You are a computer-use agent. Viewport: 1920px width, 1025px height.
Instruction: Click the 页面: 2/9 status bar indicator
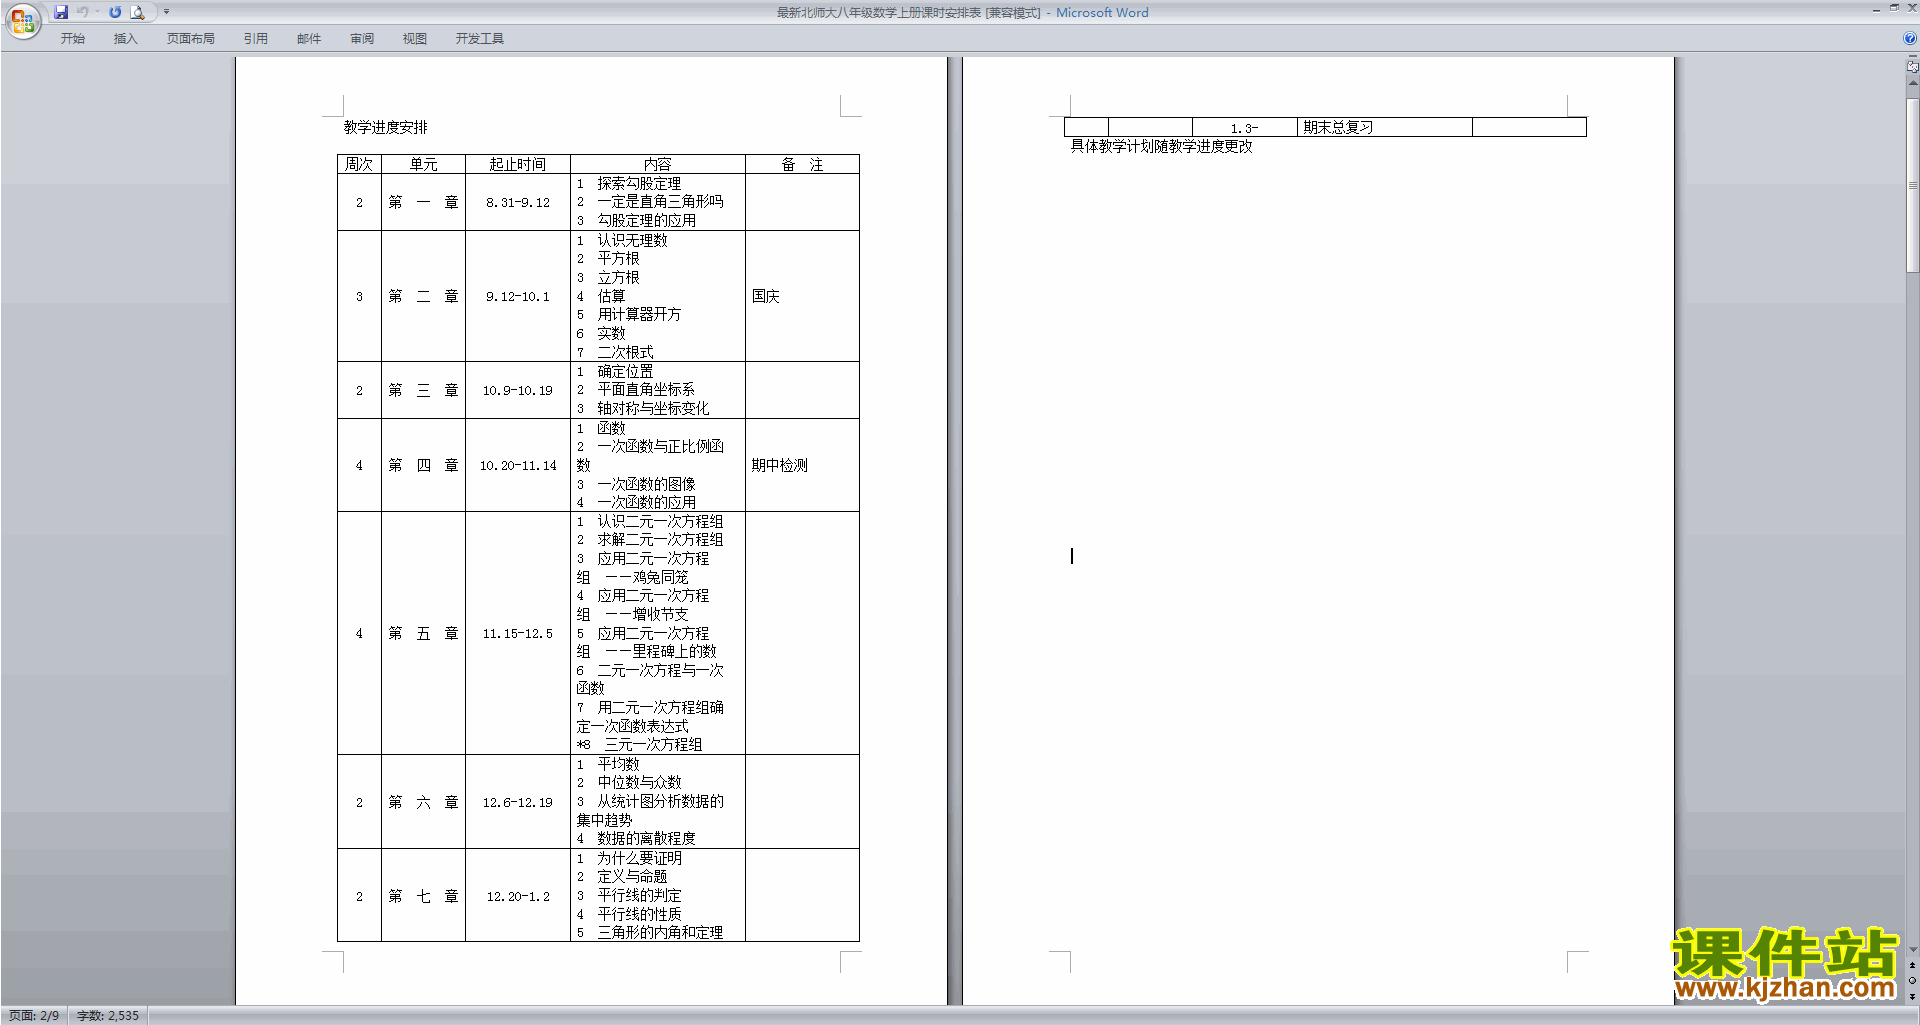[x=34, y=1016]
